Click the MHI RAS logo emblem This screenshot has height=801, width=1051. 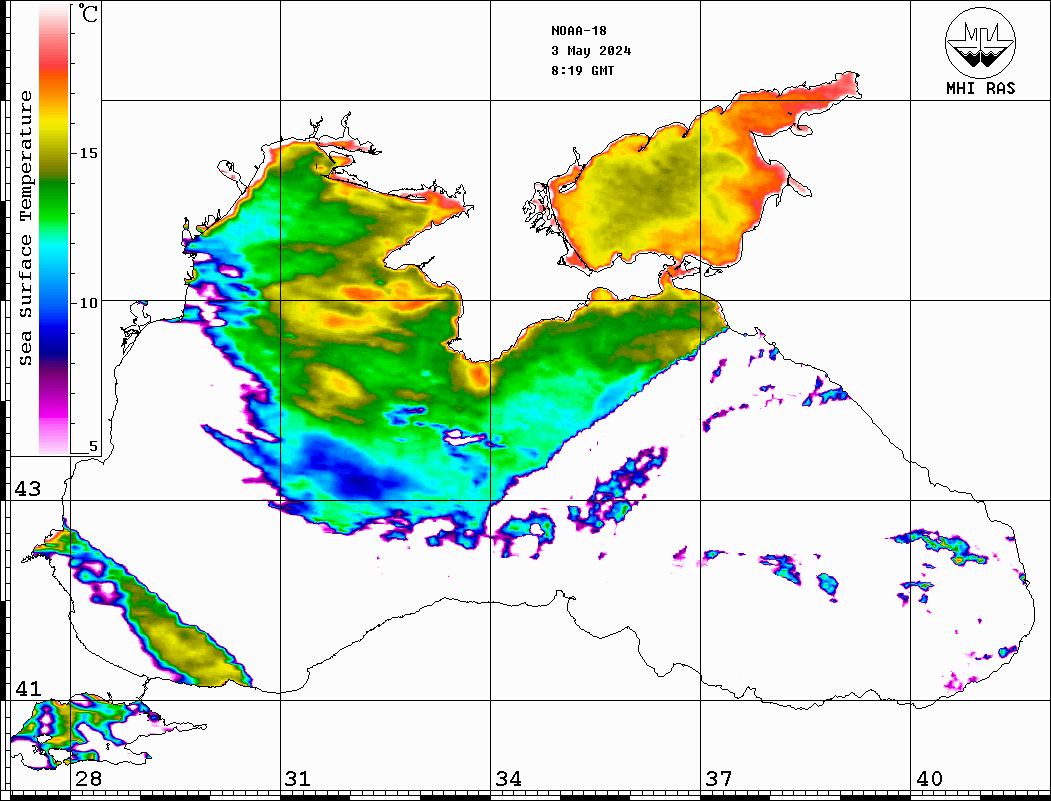click(980, 43)
